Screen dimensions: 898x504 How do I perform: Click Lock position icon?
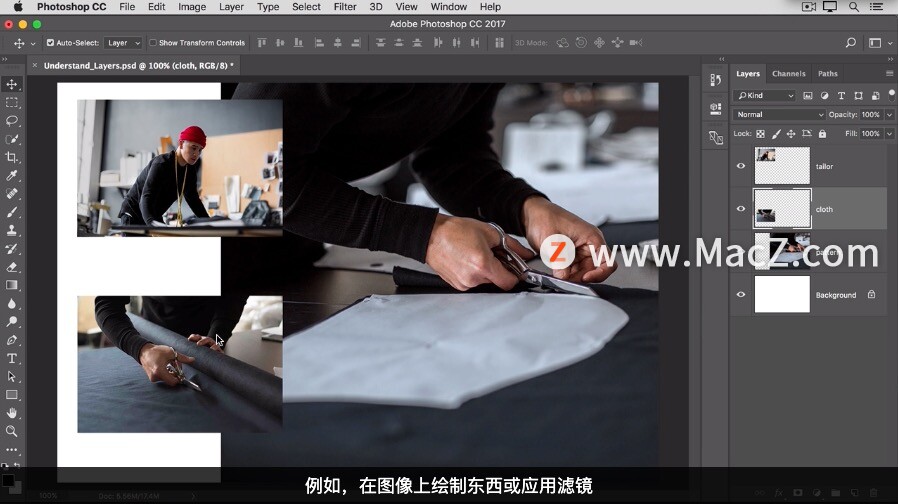tap(791, 134)
